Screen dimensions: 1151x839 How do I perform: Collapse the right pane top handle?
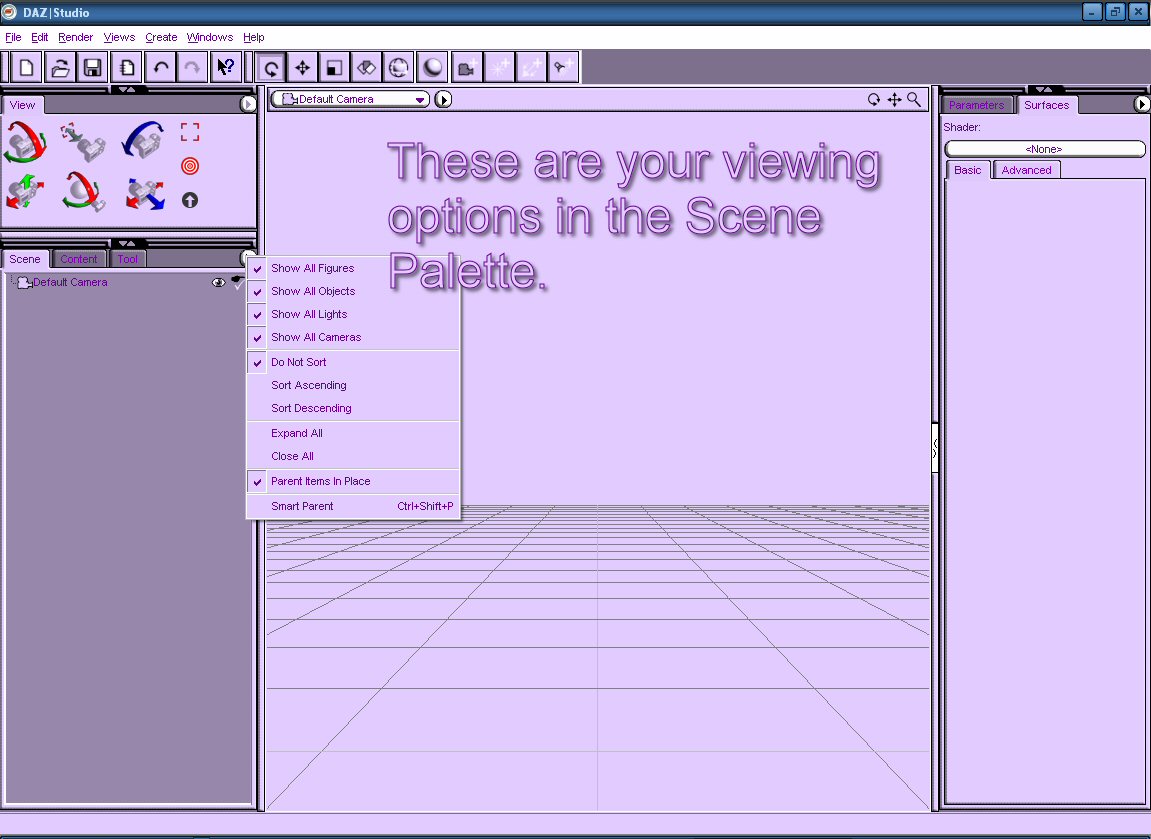1045,90
